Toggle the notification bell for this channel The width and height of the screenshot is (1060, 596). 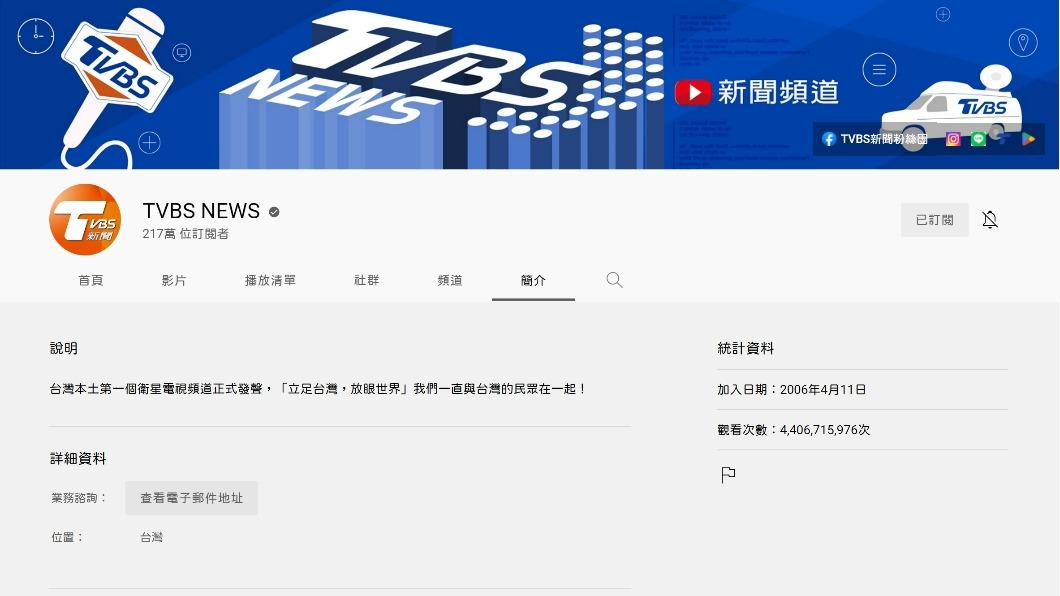pos(990,220)
